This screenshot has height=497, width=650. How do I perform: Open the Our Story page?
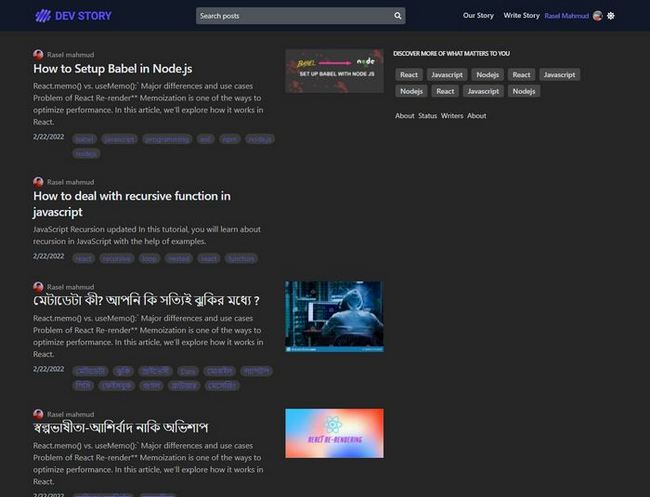click(x=478, y=15)
